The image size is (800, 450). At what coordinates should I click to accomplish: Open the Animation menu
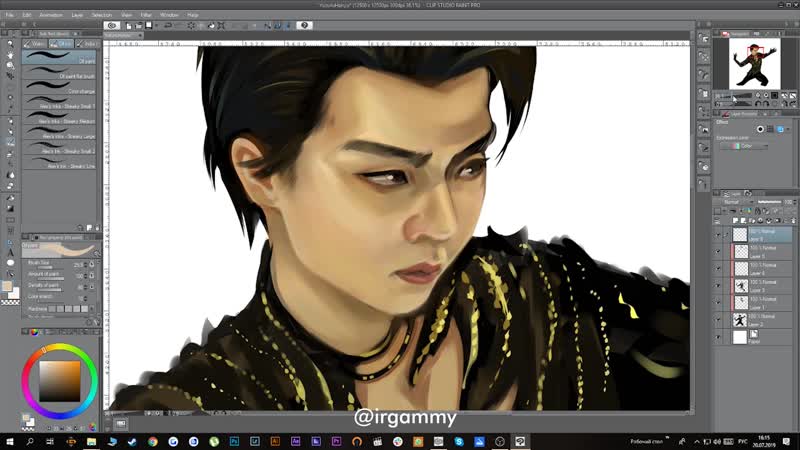(x=52, y=15)
